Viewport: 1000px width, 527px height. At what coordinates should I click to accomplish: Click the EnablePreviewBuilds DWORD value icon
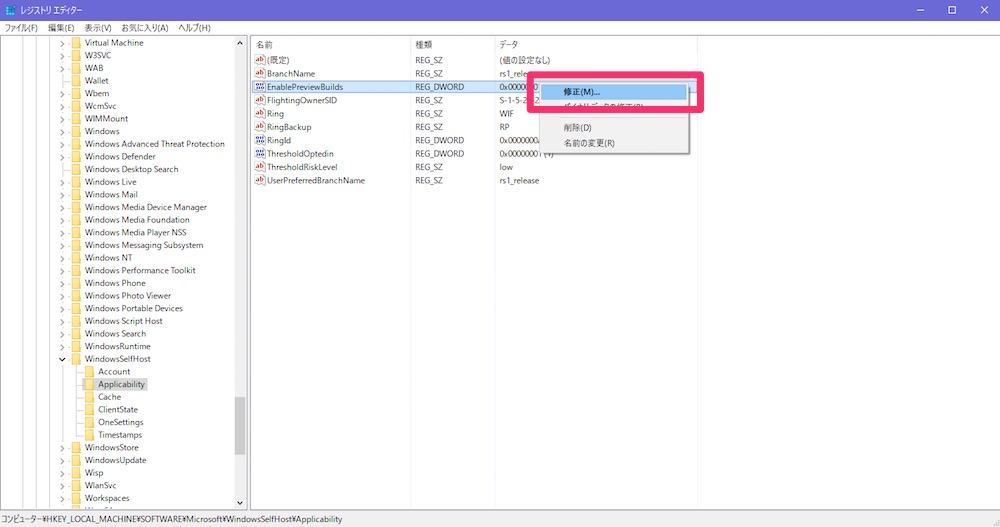click(260, 87)
